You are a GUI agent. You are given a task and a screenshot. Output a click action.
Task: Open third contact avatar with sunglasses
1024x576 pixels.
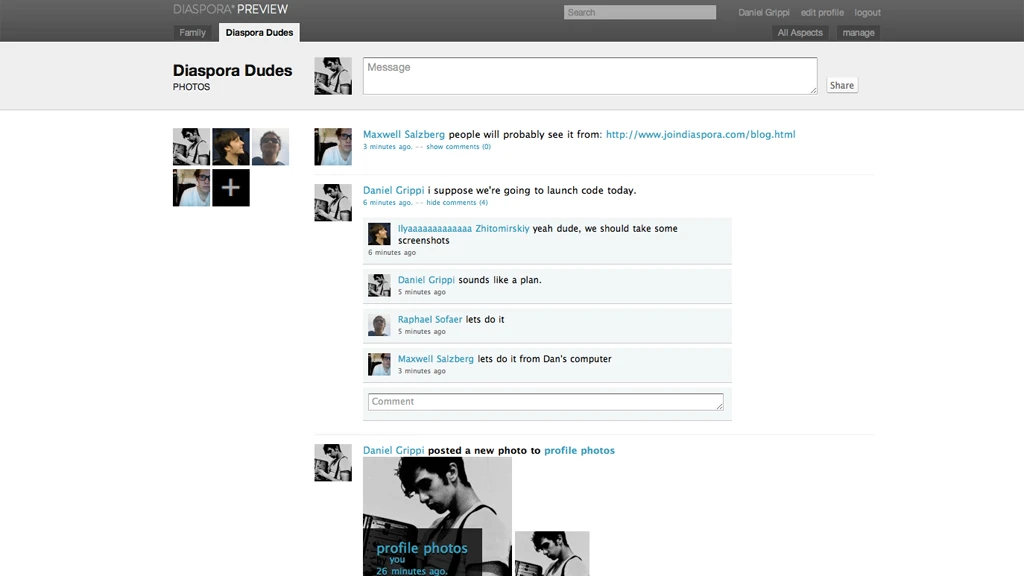pos(270,146)
